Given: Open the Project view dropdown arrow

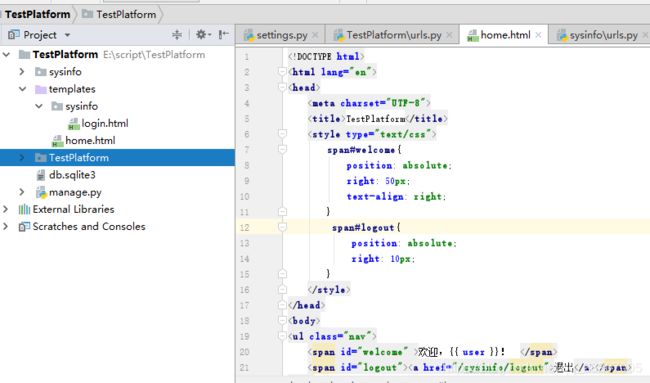Looking at the screenshot, I should (x=67, y=35).
